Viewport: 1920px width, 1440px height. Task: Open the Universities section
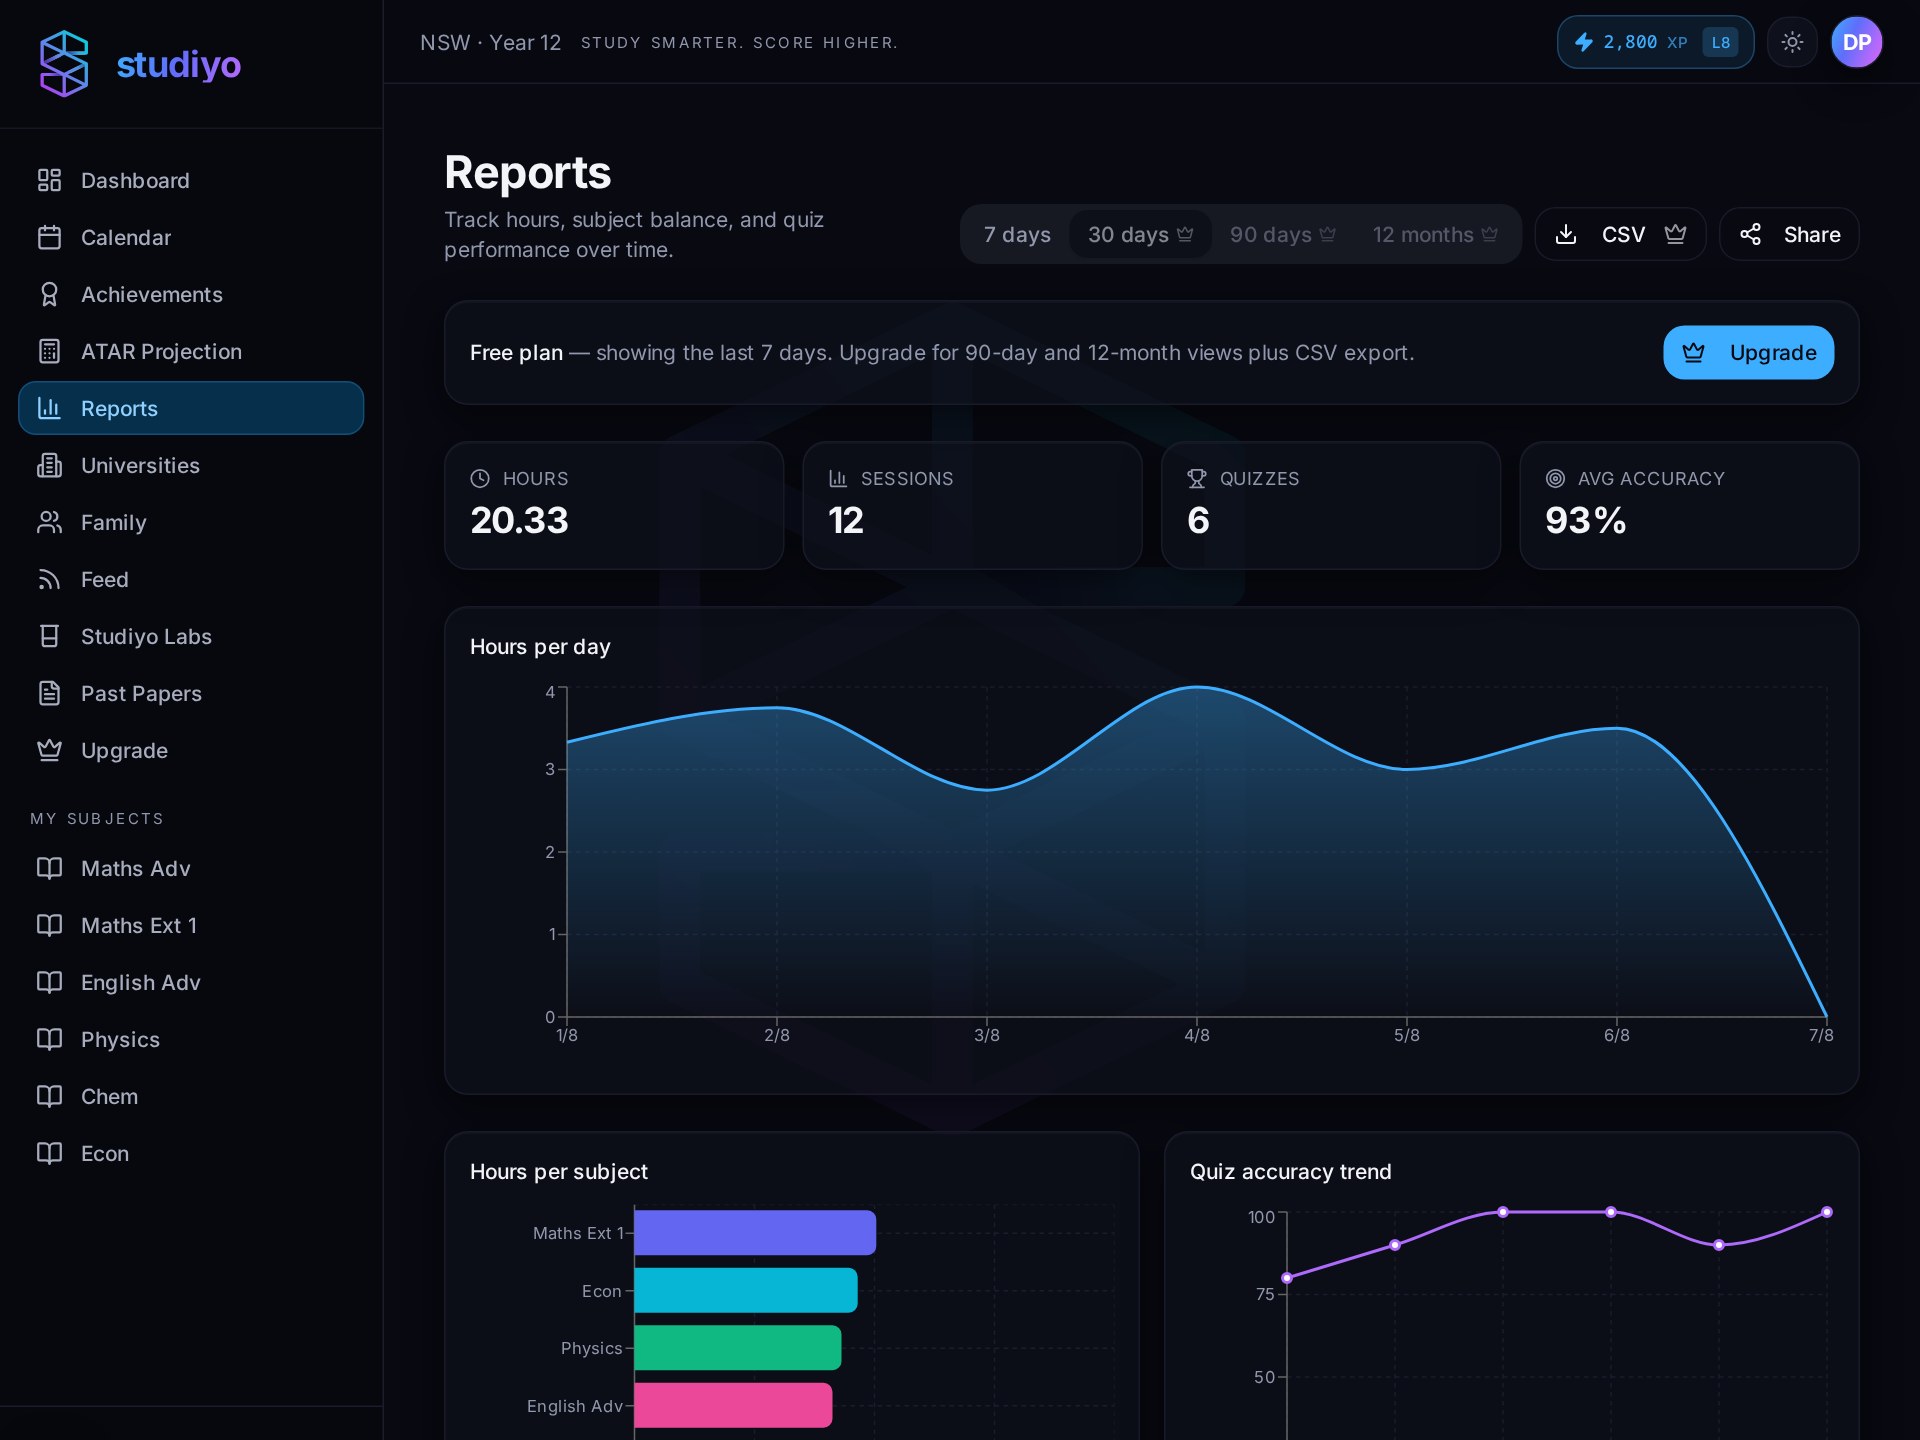tap(191, 465)
